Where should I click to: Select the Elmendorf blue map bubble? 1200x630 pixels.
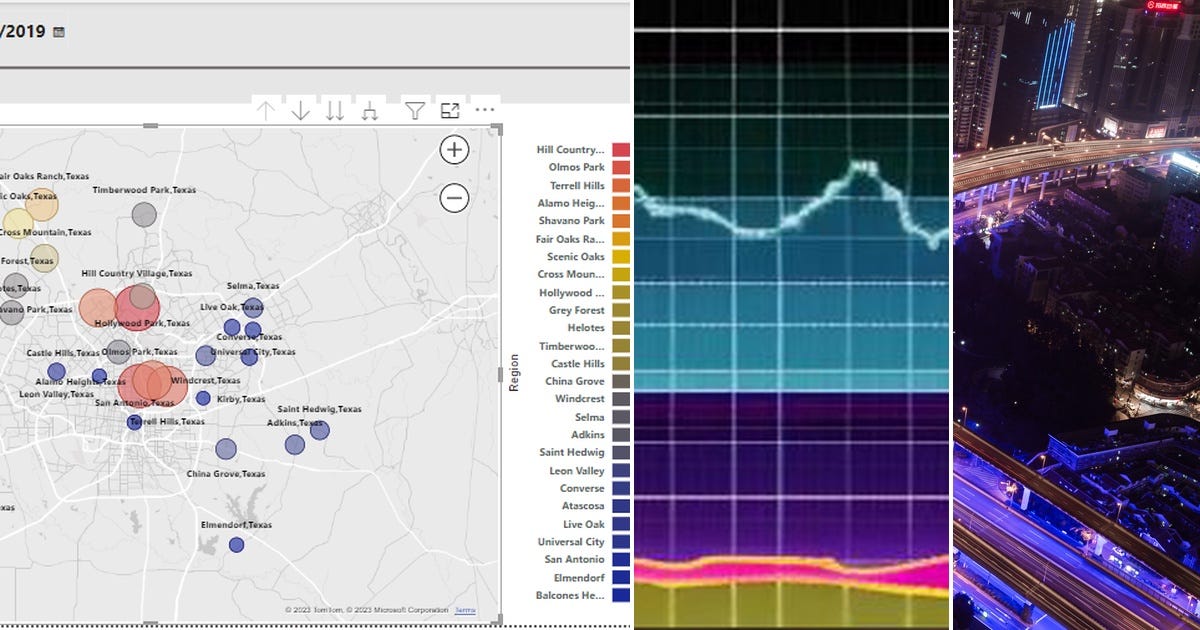pyautogui.click(x=236, y=545)
